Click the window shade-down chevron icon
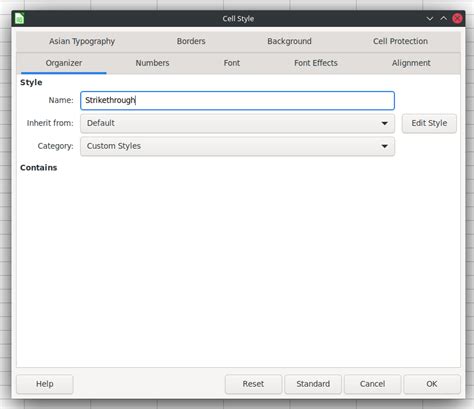This screenshot has width=474, height=409. 430,19
